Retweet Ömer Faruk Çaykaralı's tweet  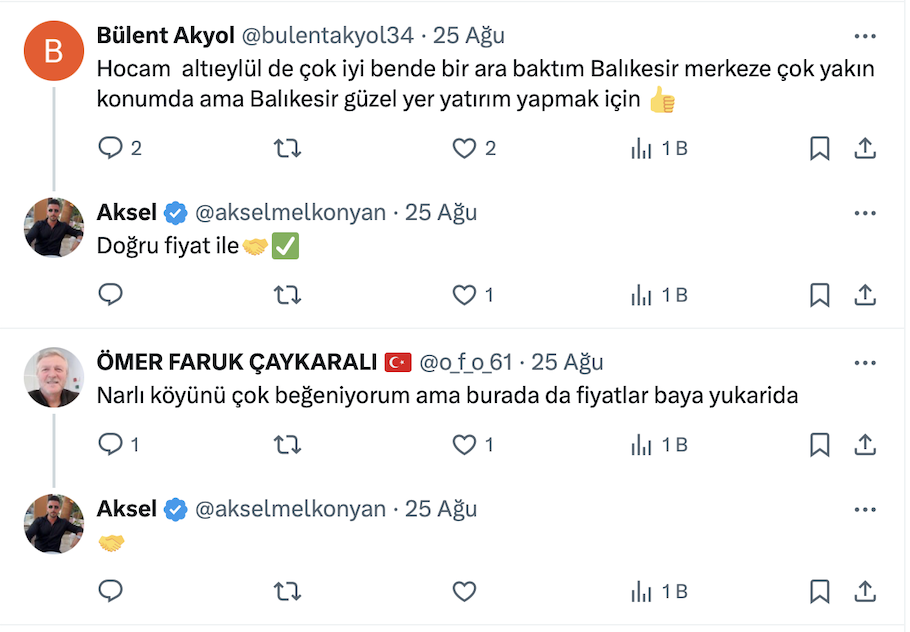pos(287,445)
